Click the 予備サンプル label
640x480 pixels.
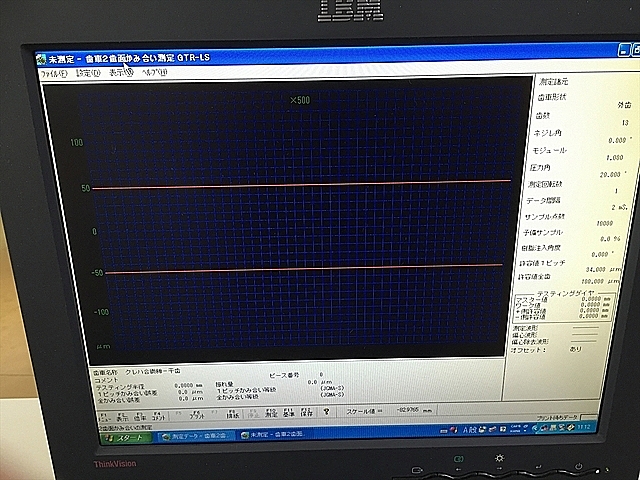[x=542, y=233]
